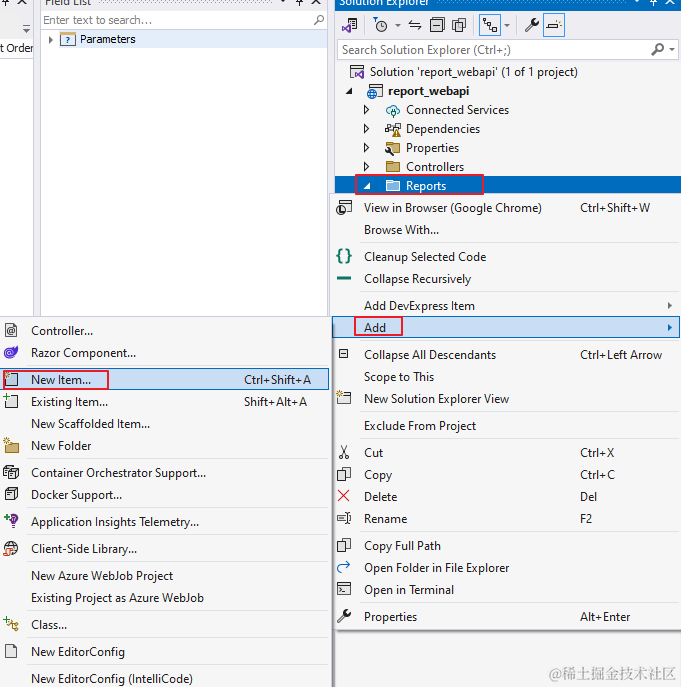Open the Add submenu
The height and width of the screenshot is (687, 681).
506,327
